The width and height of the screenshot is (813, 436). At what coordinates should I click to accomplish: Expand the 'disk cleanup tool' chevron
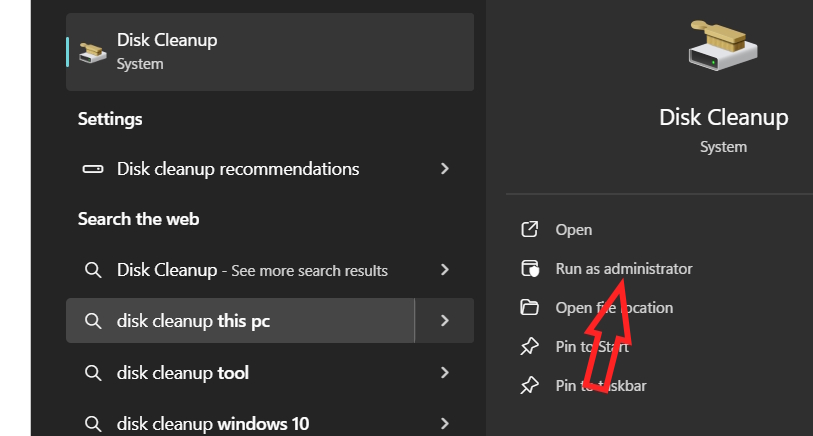[x=445, y=373]
